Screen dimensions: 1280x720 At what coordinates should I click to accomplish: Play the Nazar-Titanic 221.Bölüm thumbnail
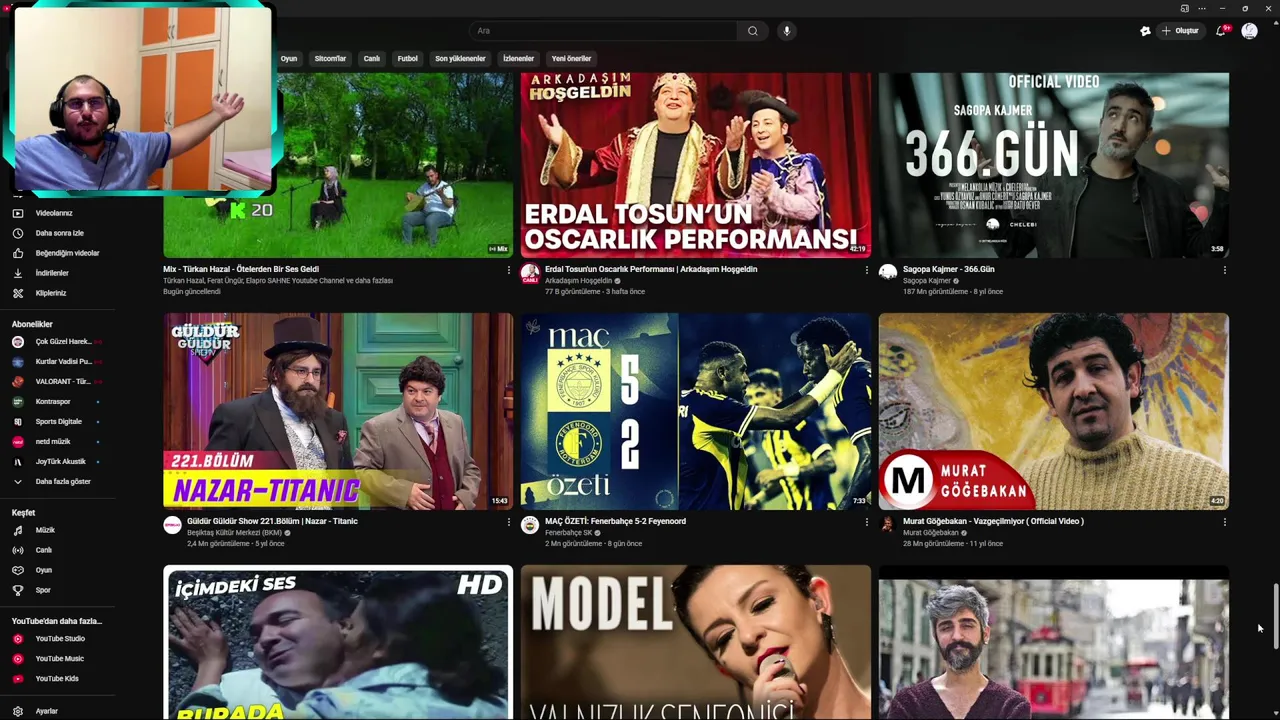pos(338,411)
